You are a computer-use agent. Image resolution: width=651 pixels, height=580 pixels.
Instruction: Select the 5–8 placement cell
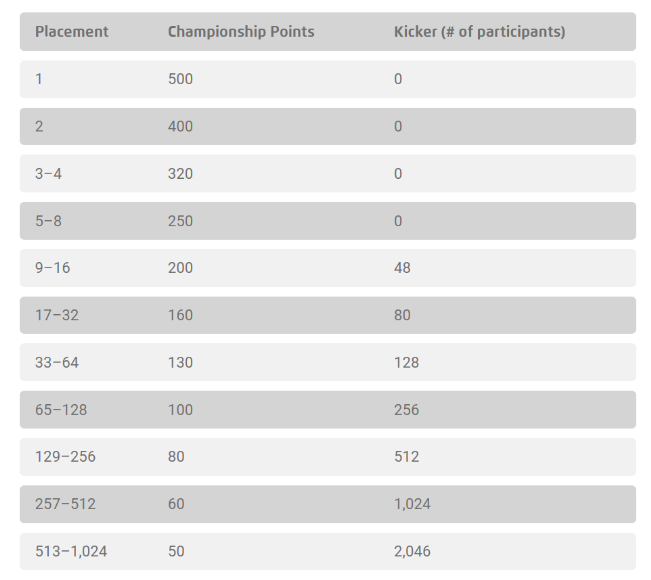(48, 221)
